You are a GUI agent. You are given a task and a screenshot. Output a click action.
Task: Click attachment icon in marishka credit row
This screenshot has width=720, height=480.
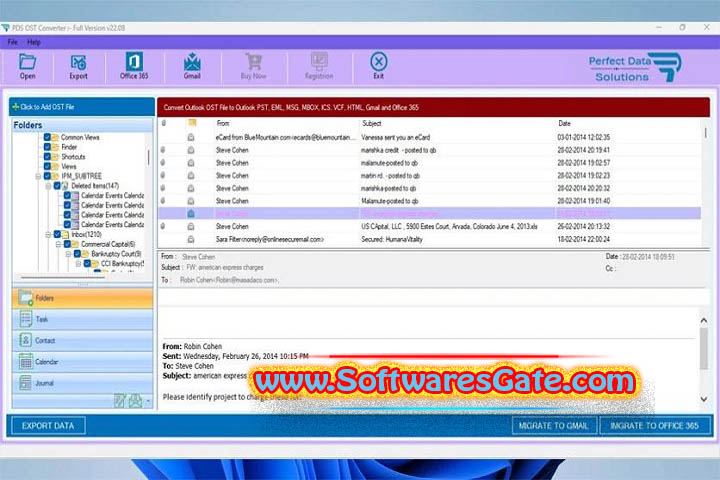[163, 150]
